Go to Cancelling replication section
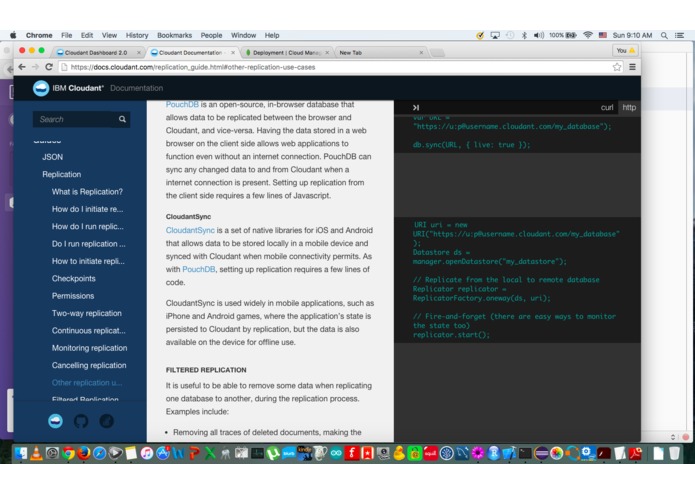Image resolution: width=695 pixels, height=494 pixels. 89,365
